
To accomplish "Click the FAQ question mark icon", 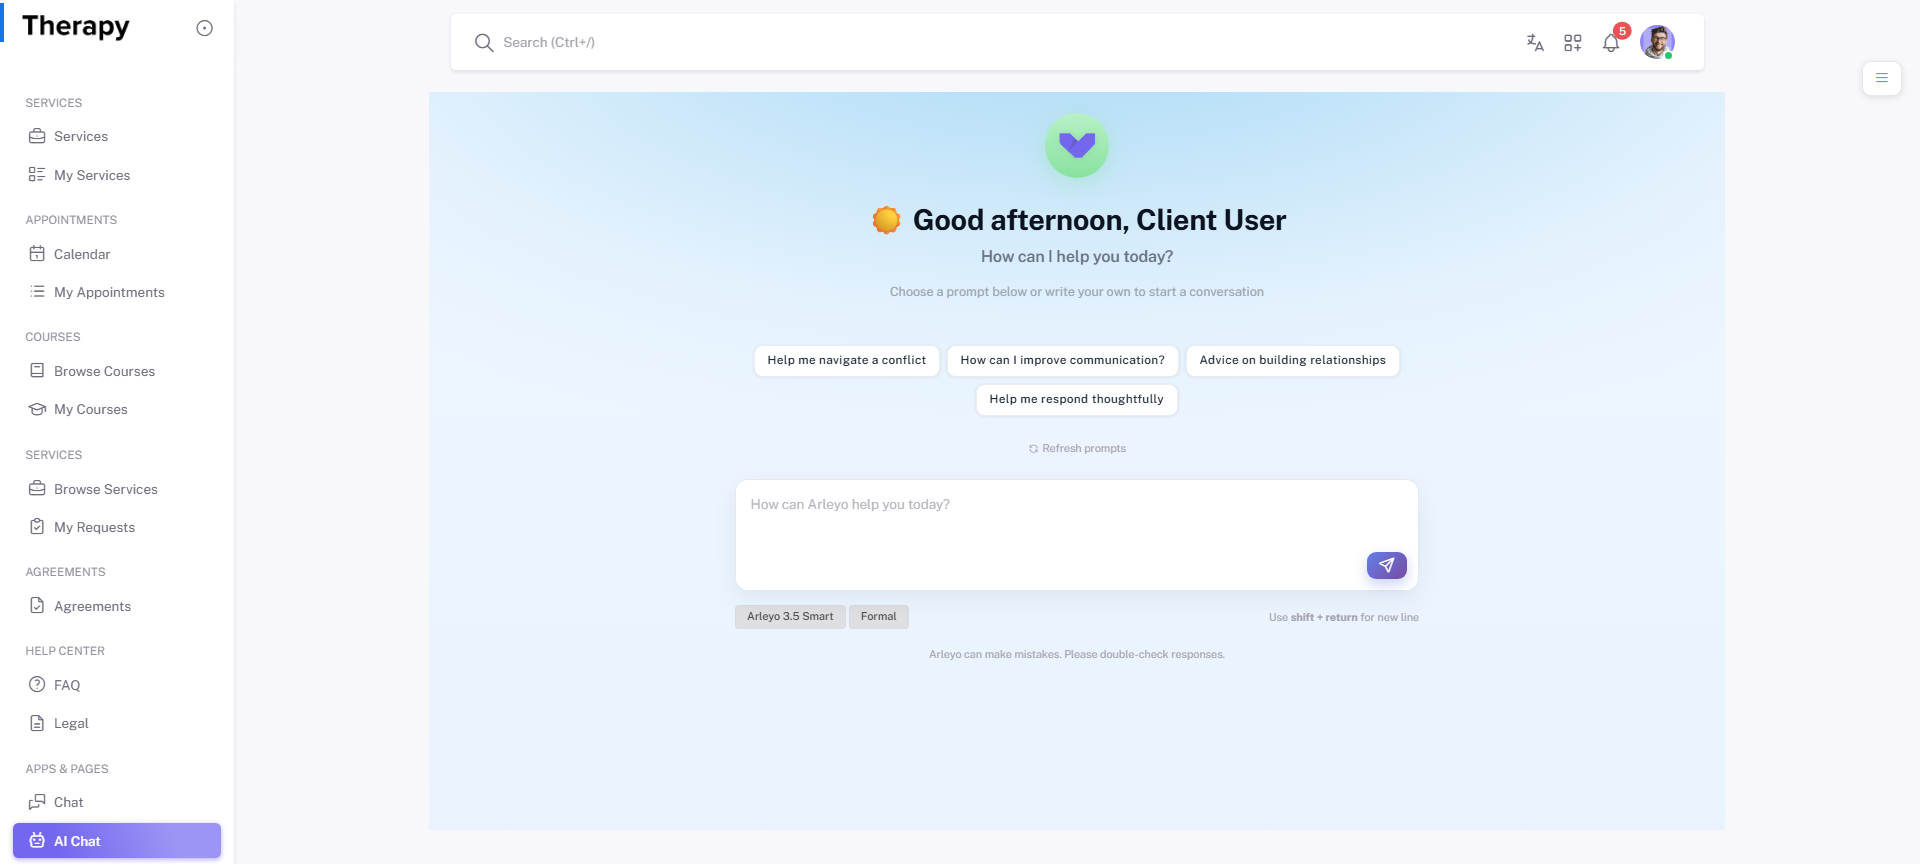I will coord(37,685).
